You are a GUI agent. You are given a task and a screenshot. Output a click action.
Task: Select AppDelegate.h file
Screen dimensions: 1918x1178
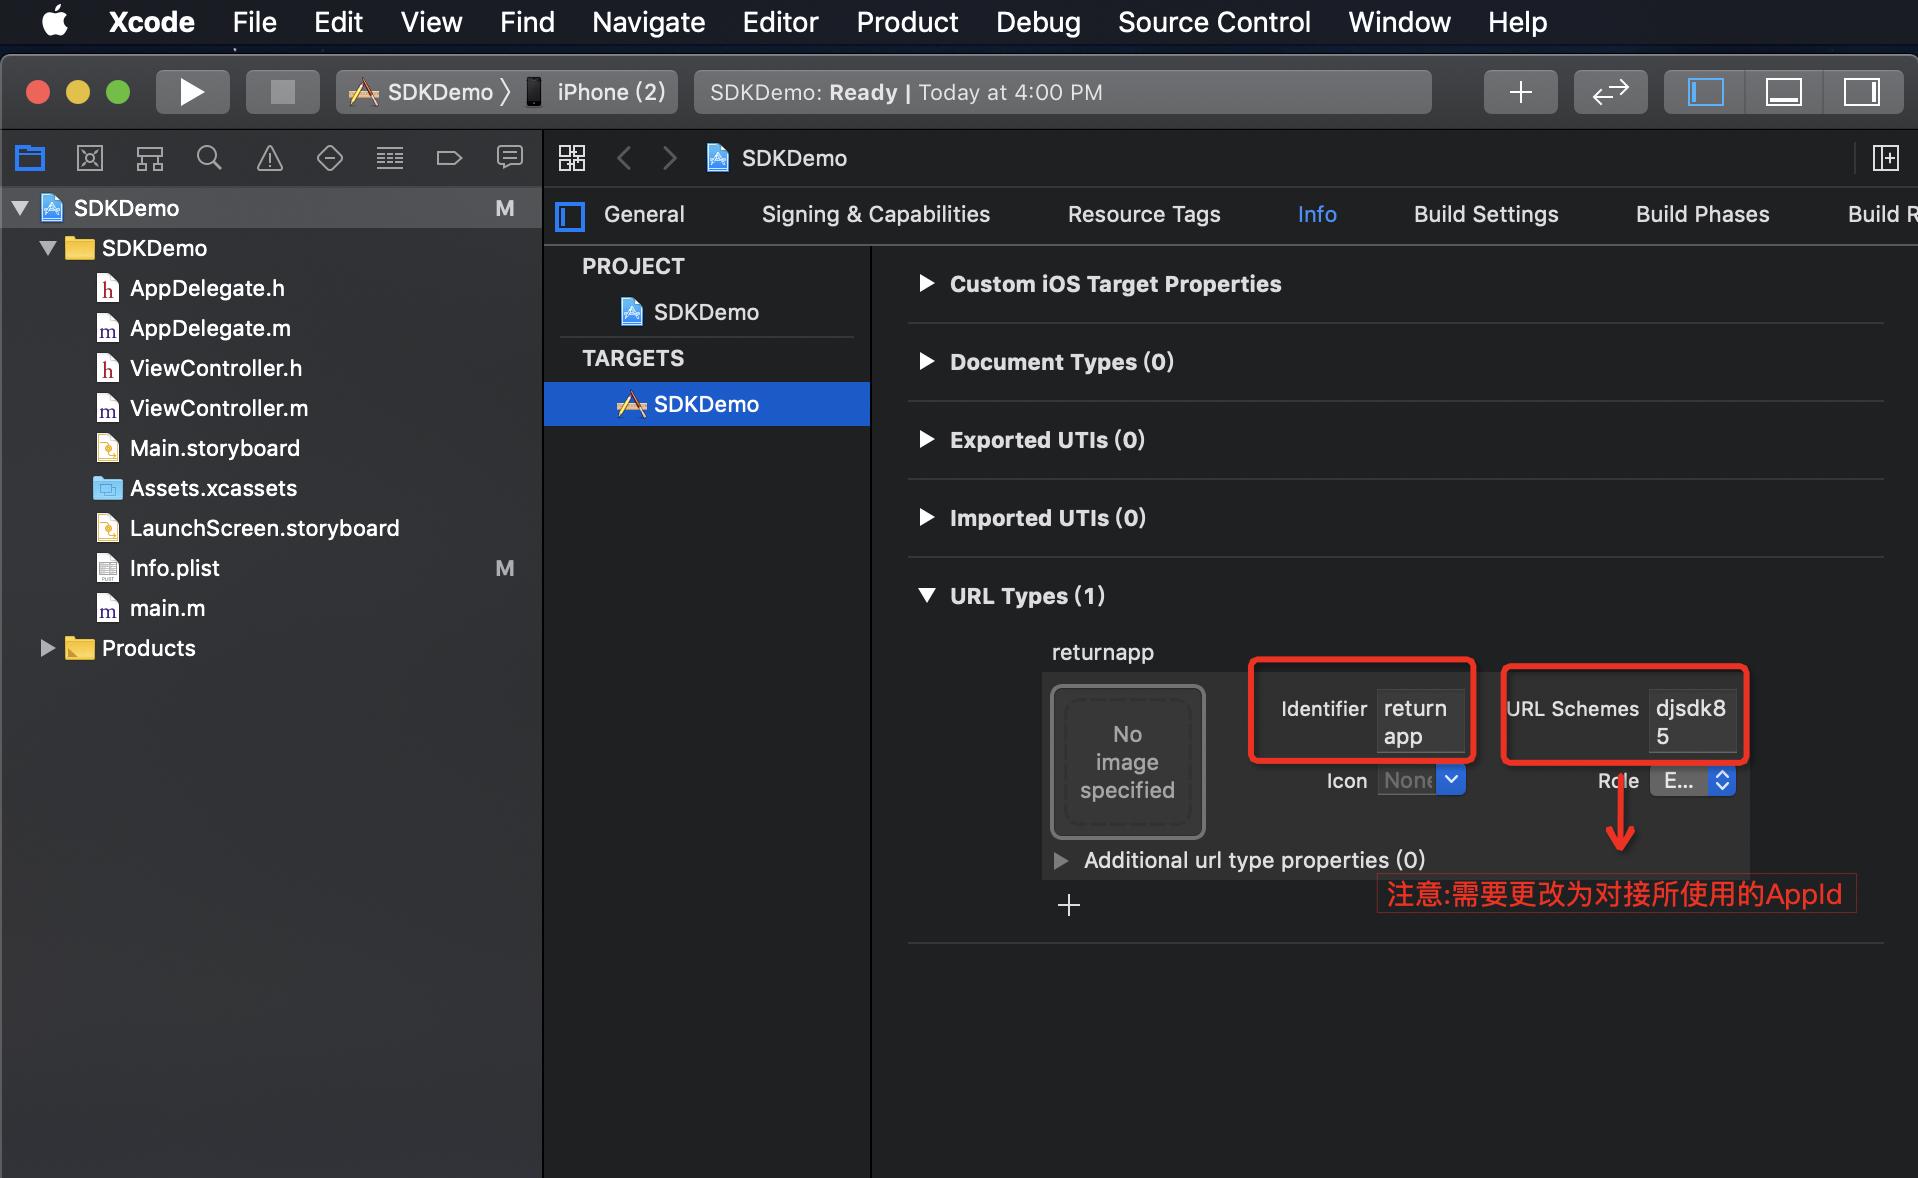tap(207, 288)
